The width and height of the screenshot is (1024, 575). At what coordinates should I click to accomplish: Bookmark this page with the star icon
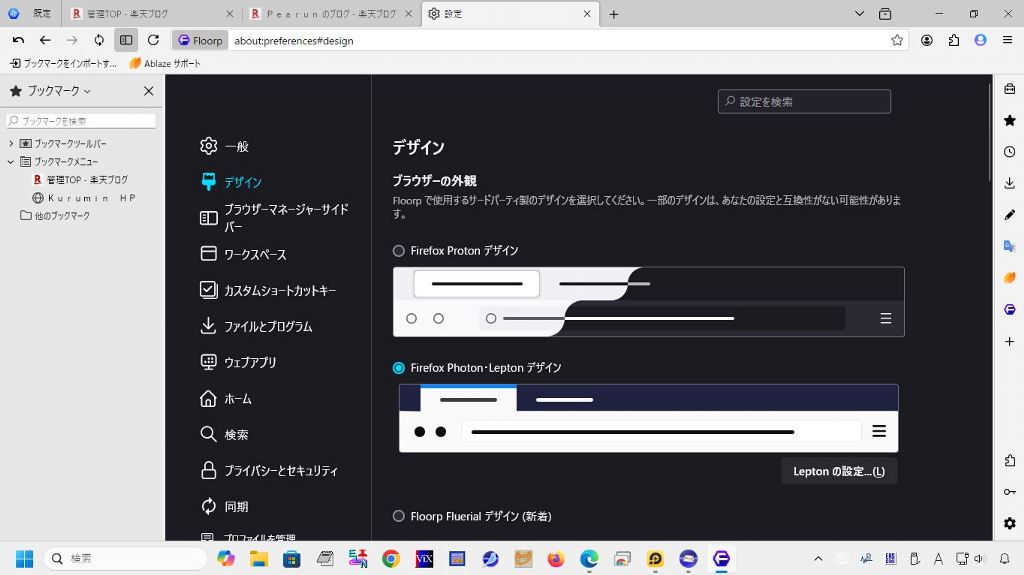(x=897, y=40)
